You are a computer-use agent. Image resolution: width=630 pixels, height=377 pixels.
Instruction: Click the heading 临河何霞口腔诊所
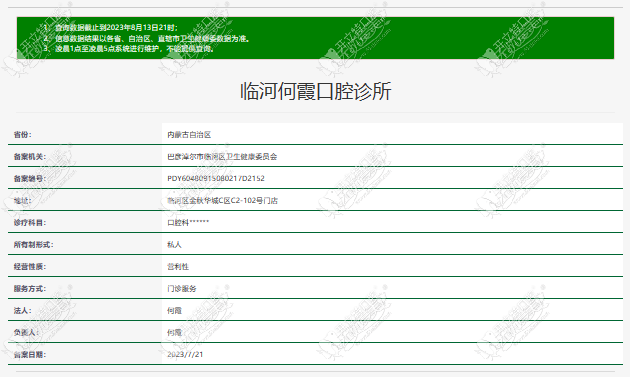tap(315, 91)
